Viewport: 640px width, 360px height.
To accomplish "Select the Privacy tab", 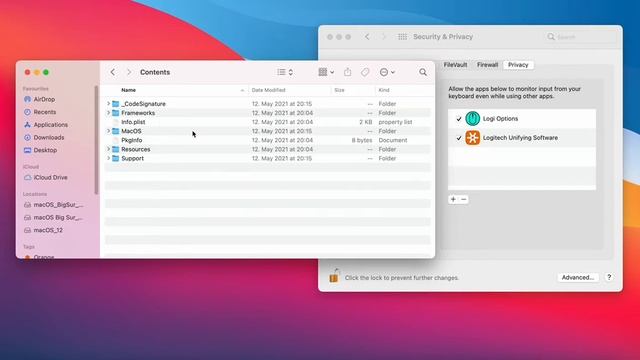I will click(518, 65).
